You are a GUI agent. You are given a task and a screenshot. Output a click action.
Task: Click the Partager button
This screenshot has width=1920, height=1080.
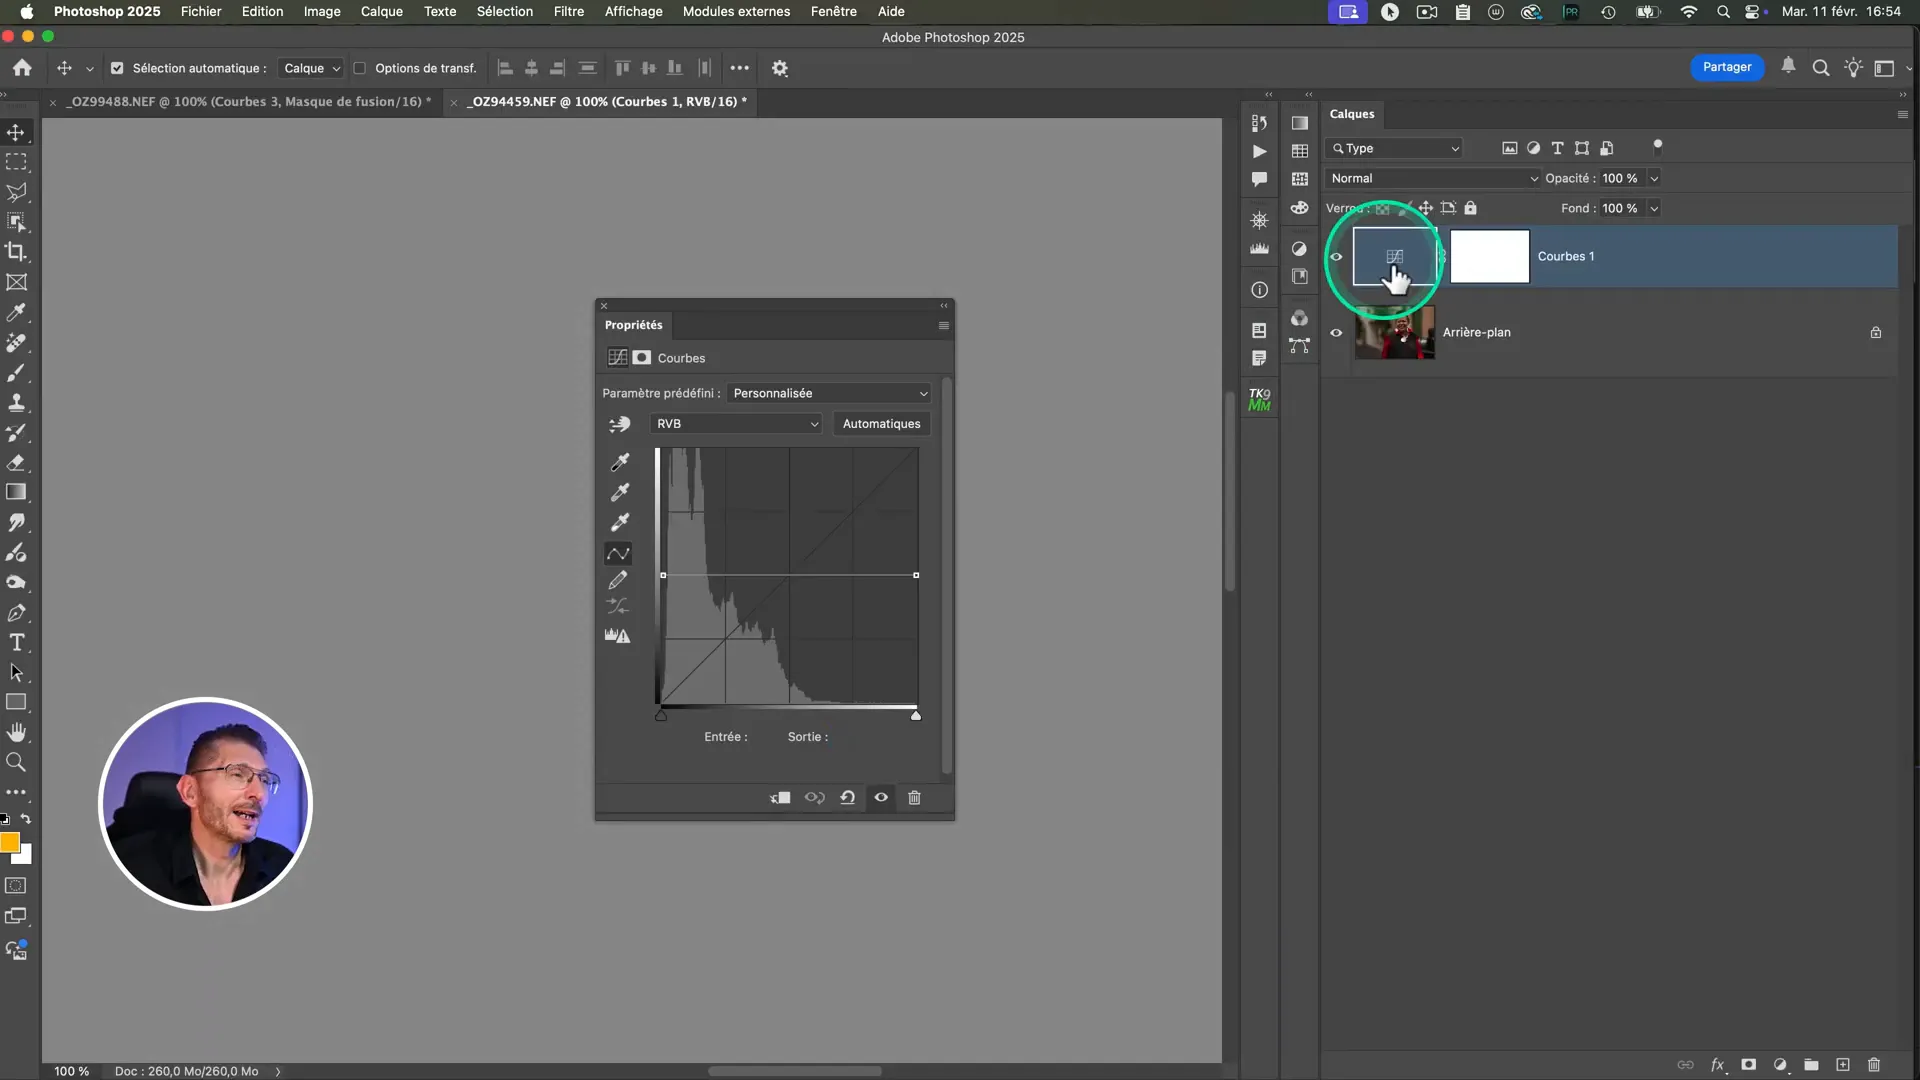click(x=1727, y=67)
